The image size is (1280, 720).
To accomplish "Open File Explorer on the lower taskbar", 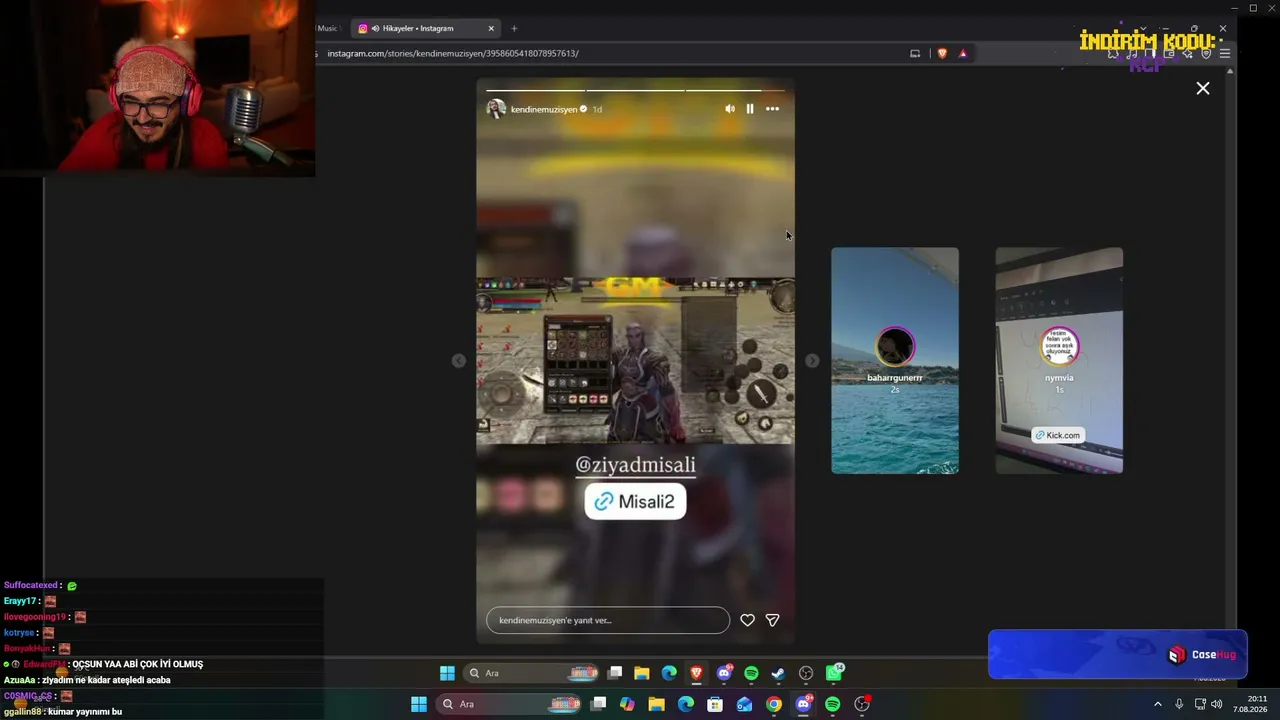I will (x=656, y=704).
